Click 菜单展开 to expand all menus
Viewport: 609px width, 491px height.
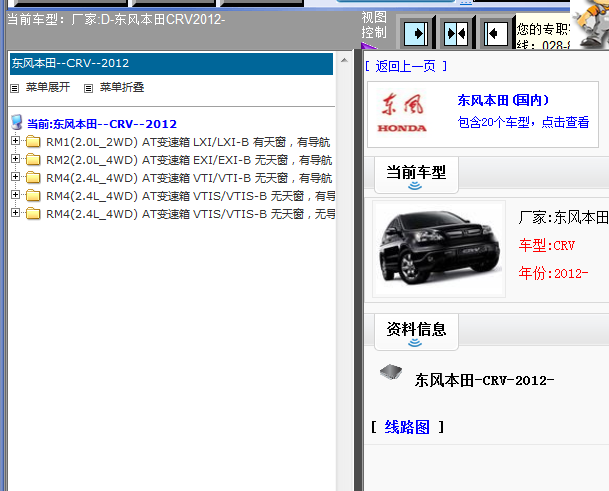click(x=48, y=87)
